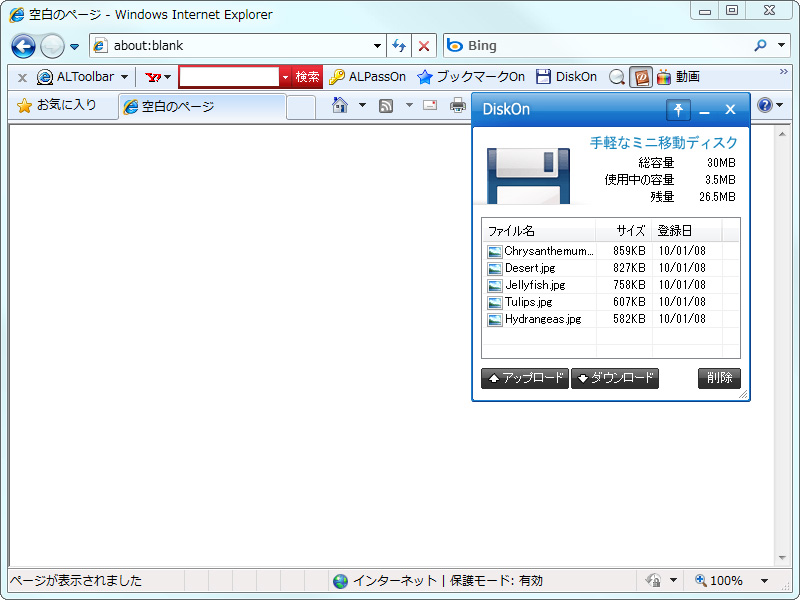This screenshot has width=800, height=600.
Task: Stop loading with the red X icon
Action: (423, 46)
